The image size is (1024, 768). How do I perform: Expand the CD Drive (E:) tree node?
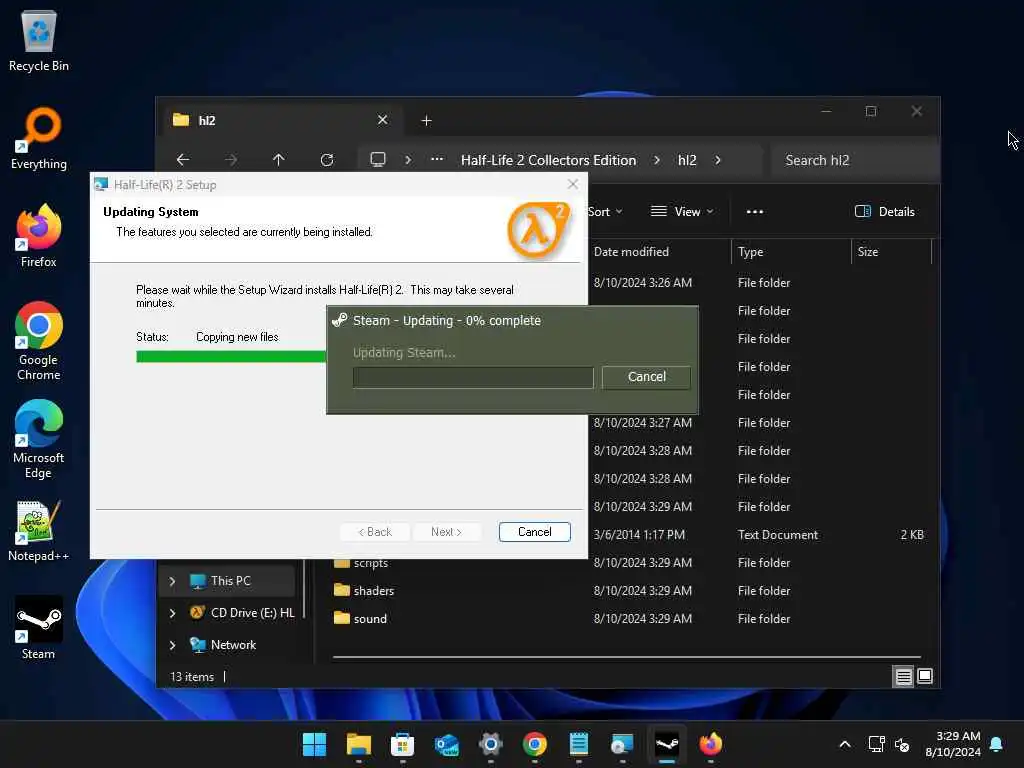[x=172, y=613]
